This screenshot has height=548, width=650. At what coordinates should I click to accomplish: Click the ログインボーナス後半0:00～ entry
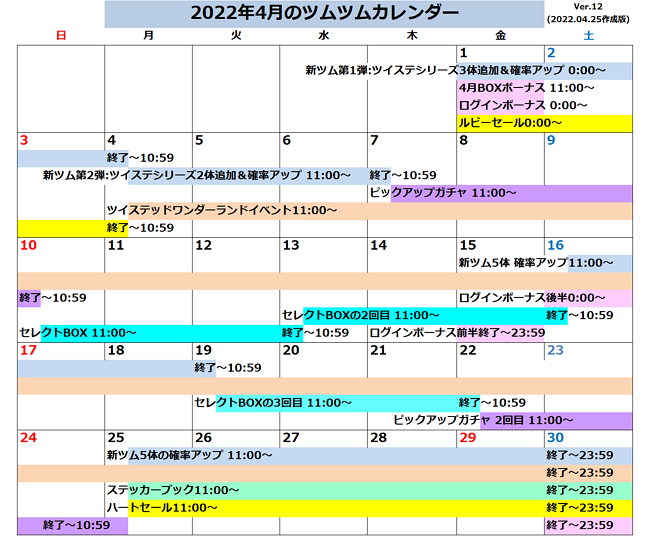[x=532, y=298]
